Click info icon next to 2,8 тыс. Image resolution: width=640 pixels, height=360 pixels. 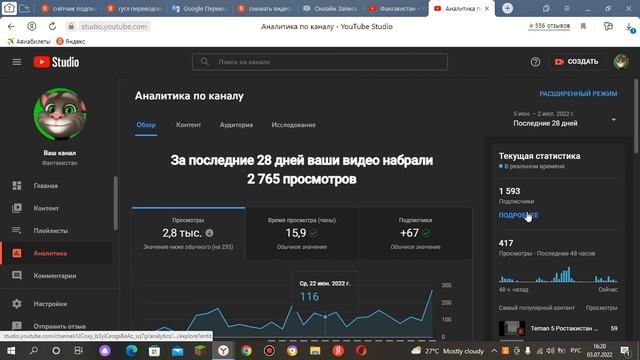coord(209,233)
